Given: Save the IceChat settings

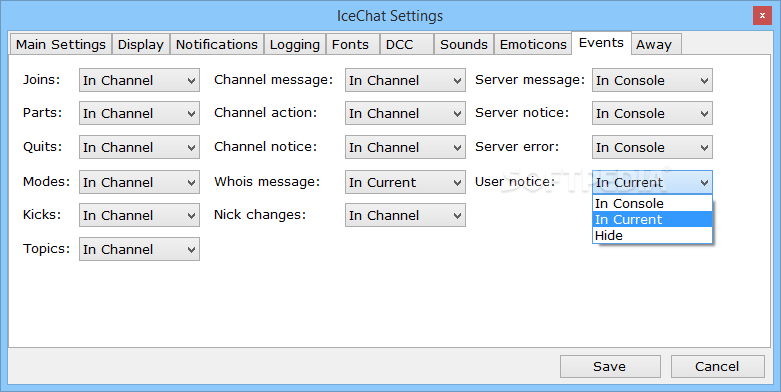Looking at the screenshot, I should [x=610, y=367].
